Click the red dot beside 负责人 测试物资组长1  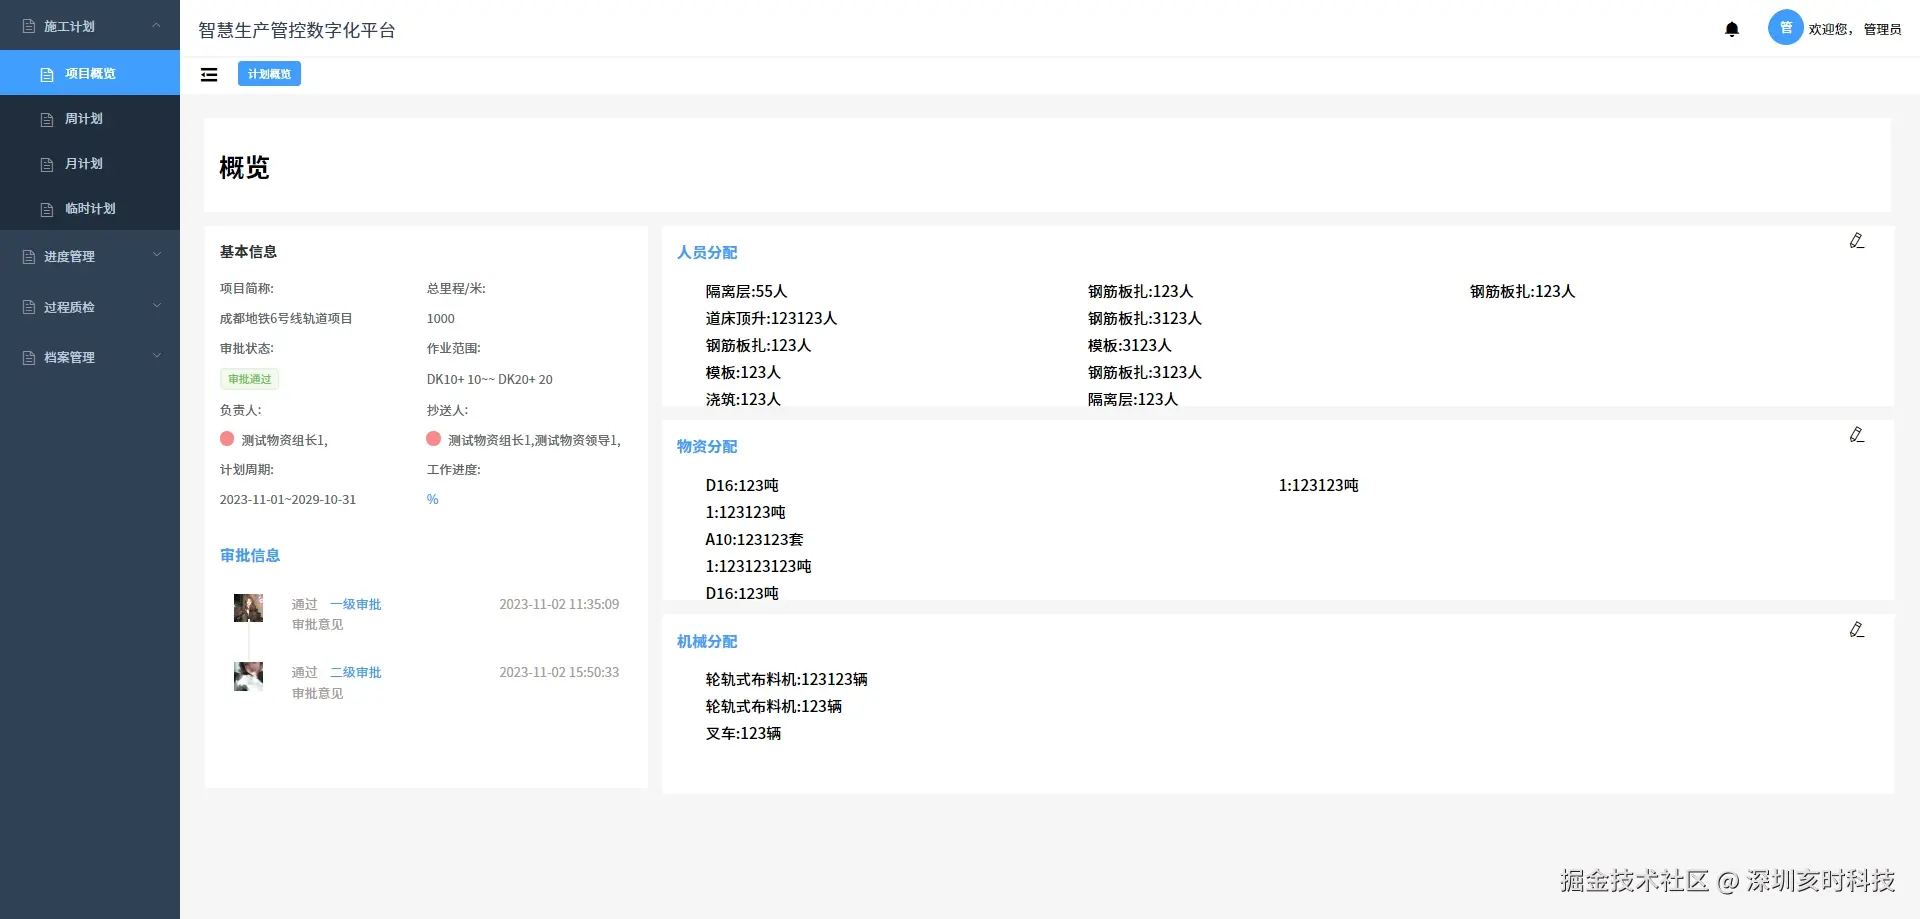click(227, 439)
